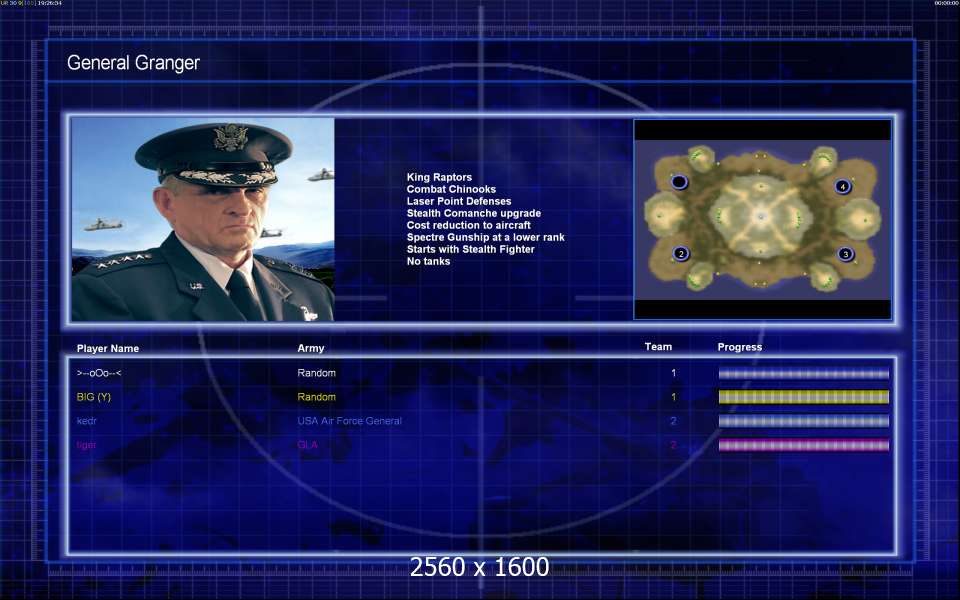The height and width of the screenshot is (600, 960).
Task: Select player kedr in the list
Action: 86,421
